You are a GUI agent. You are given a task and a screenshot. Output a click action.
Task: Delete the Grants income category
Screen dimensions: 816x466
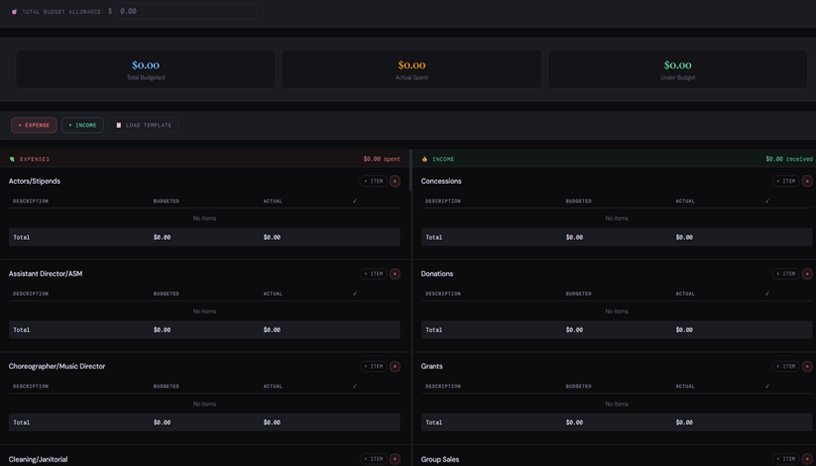tap(807, 367)
